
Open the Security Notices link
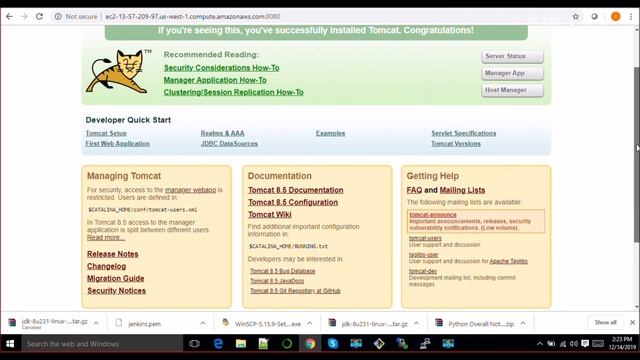click(116, 291)
